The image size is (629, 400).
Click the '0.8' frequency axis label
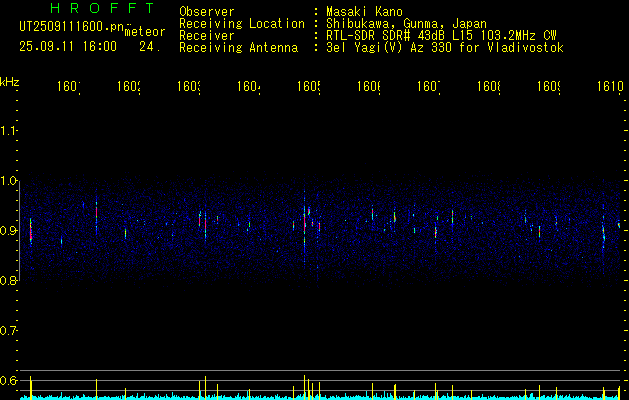point(8,281)
